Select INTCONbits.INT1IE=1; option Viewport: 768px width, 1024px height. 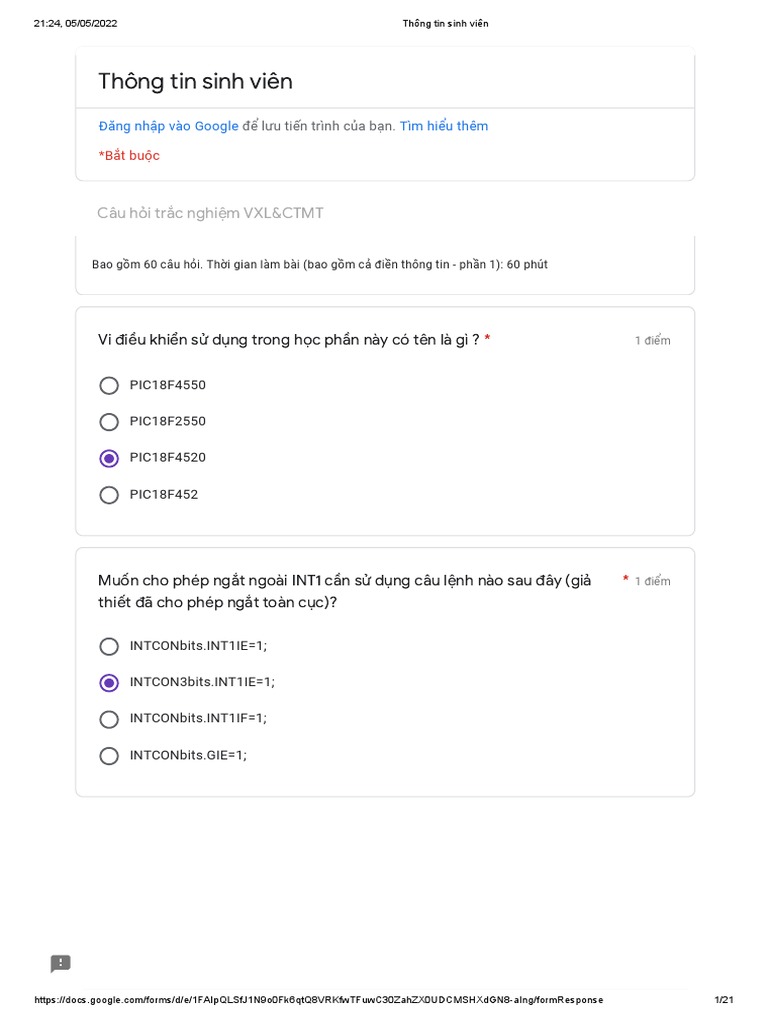pyautogui.click(x=109, y=646)
